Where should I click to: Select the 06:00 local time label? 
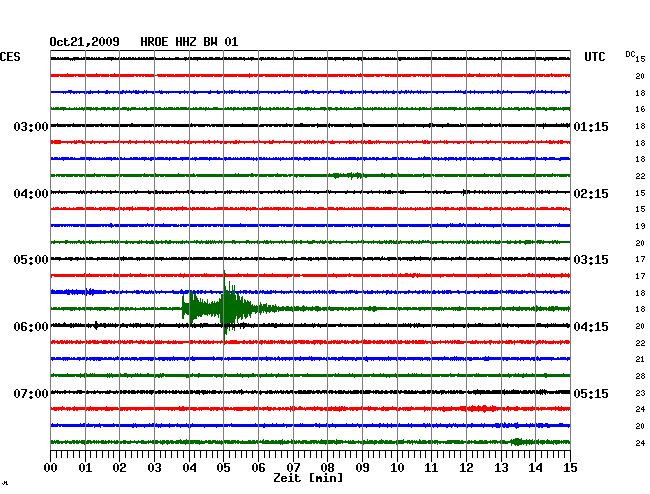coord(31,327)
